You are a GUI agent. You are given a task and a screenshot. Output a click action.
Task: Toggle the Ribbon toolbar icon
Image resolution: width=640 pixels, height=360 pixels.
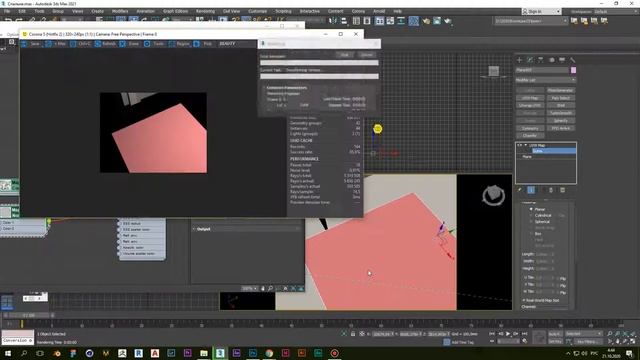(x=380, y=21)
